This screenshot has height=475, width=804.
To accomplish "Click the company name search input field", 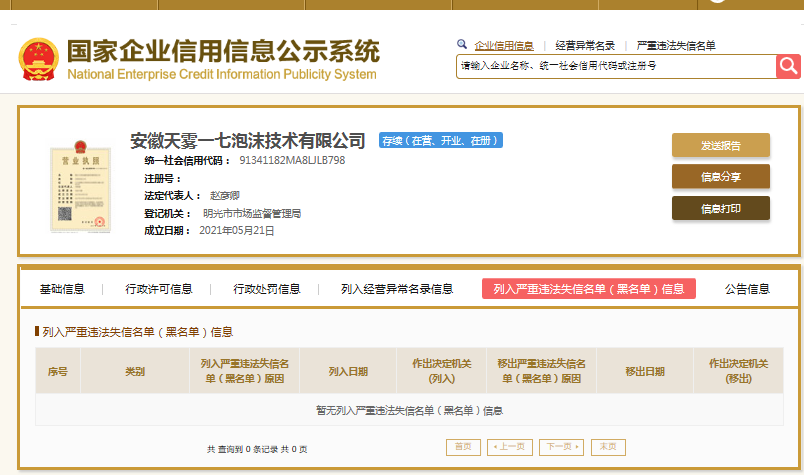I will coord(616,66).
